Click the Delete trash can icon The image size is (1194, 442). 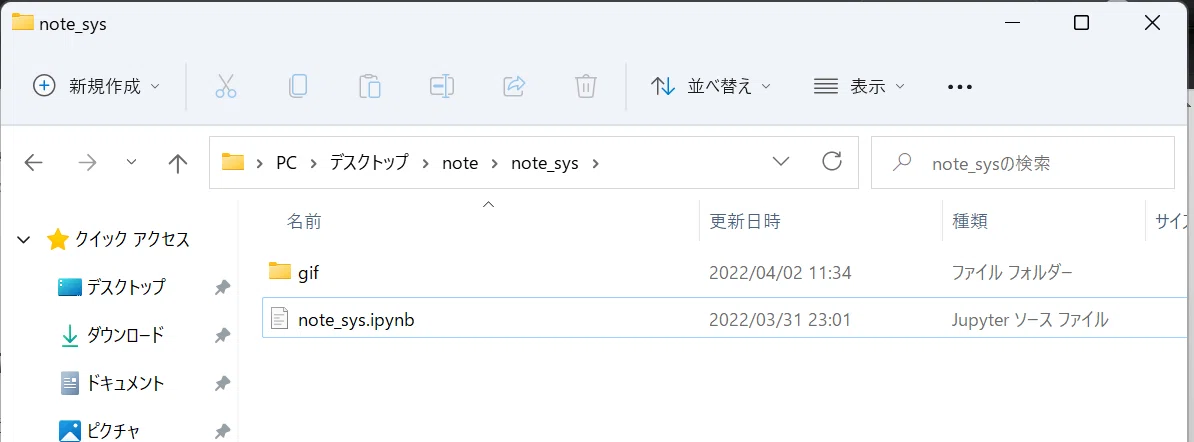(585, 86)
